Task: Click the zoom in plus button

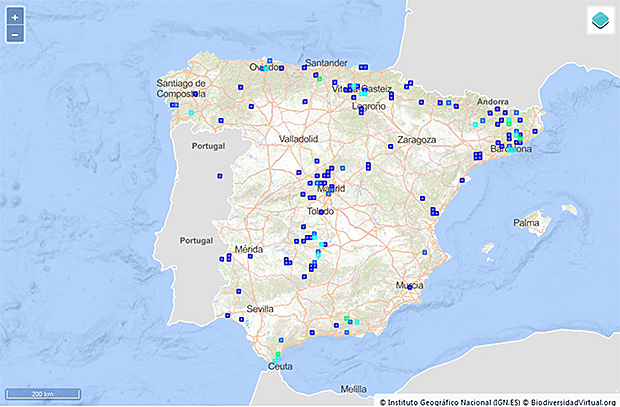Action: pos(15,17)
